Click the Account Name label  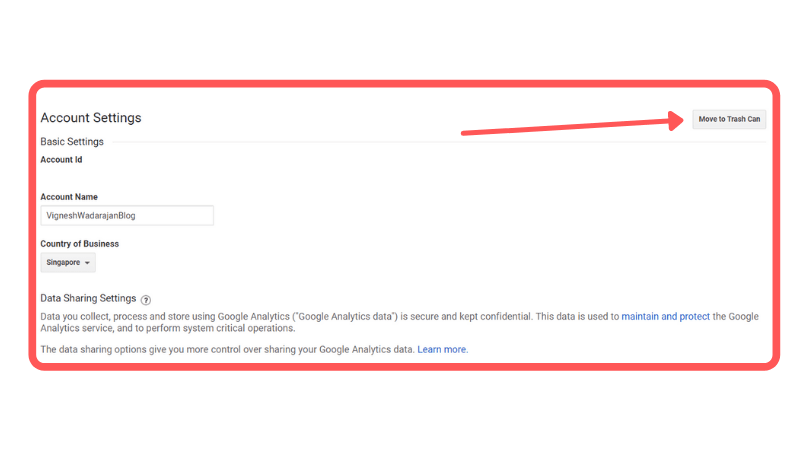coord(69,197)
